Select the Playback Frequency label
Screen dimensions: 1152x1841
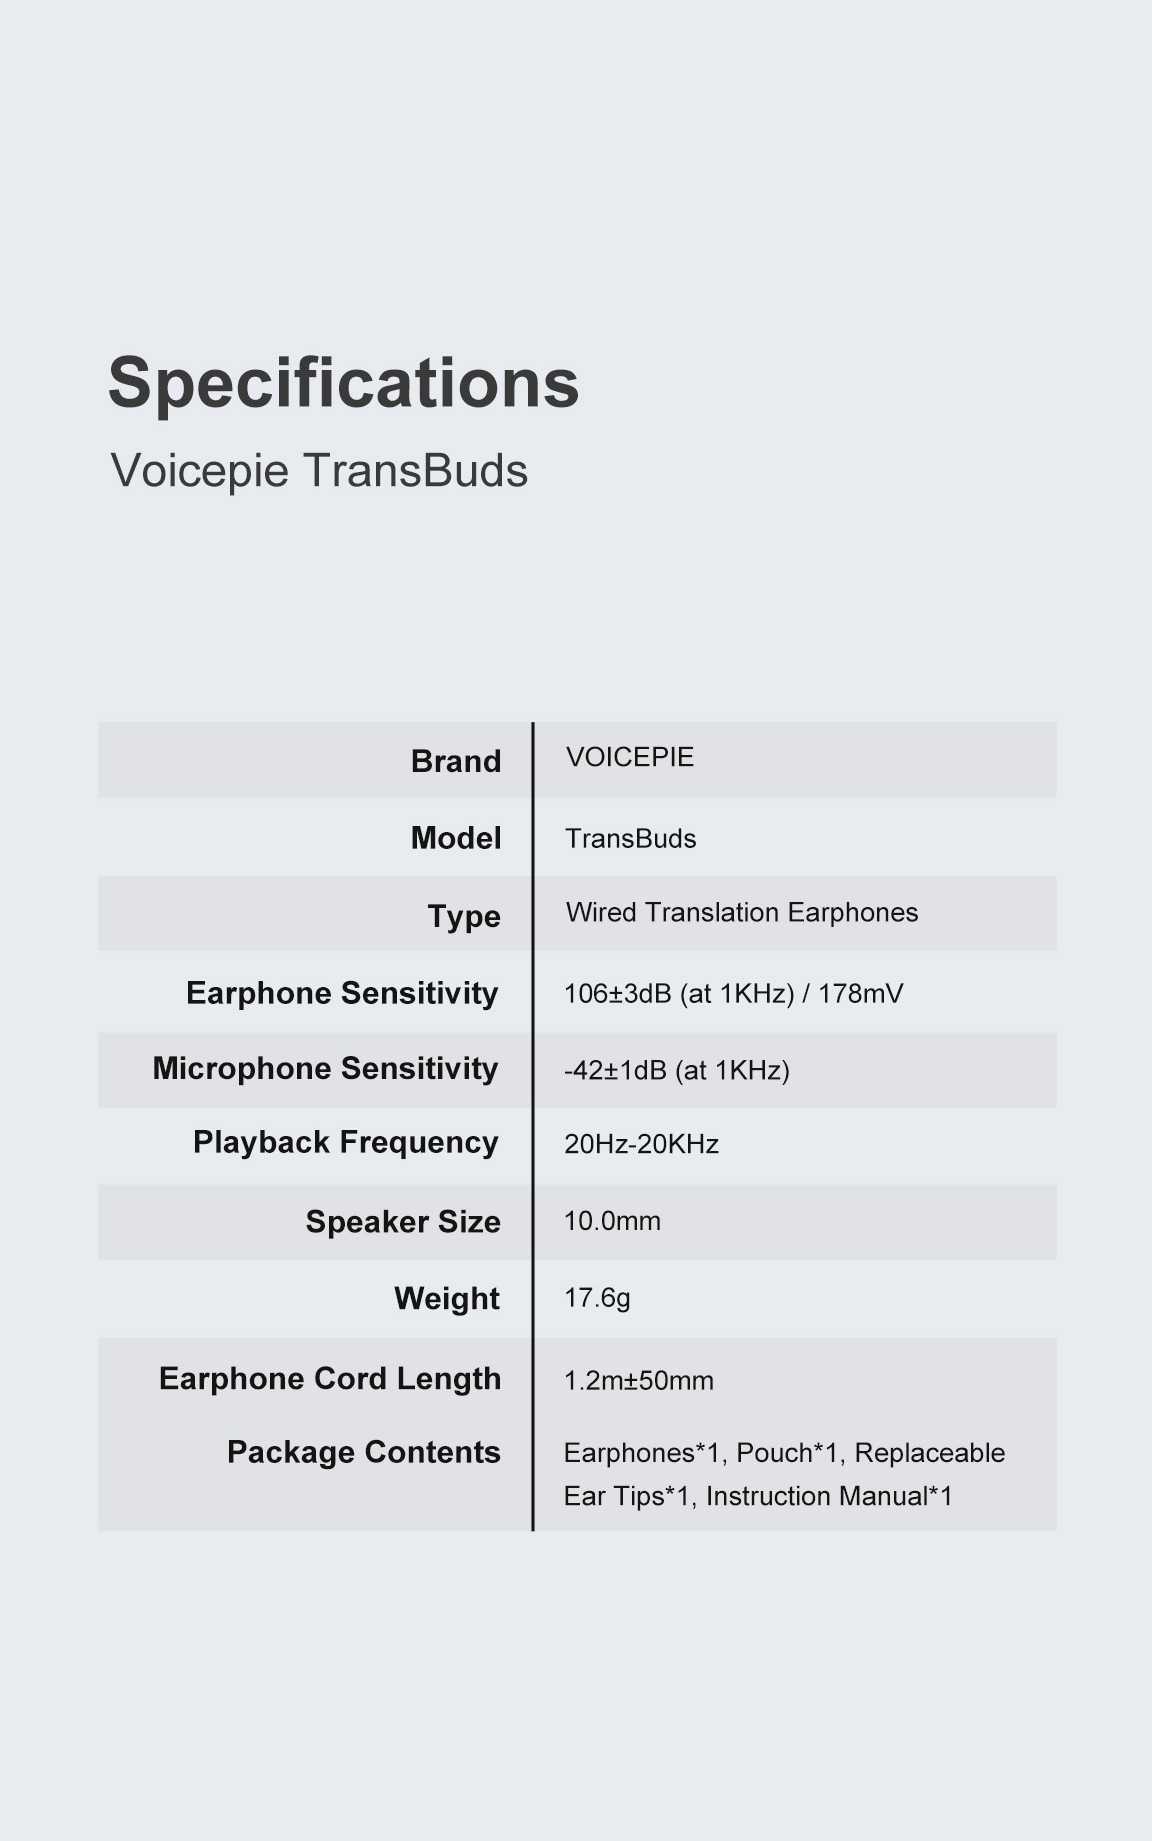pos(346,1143)
